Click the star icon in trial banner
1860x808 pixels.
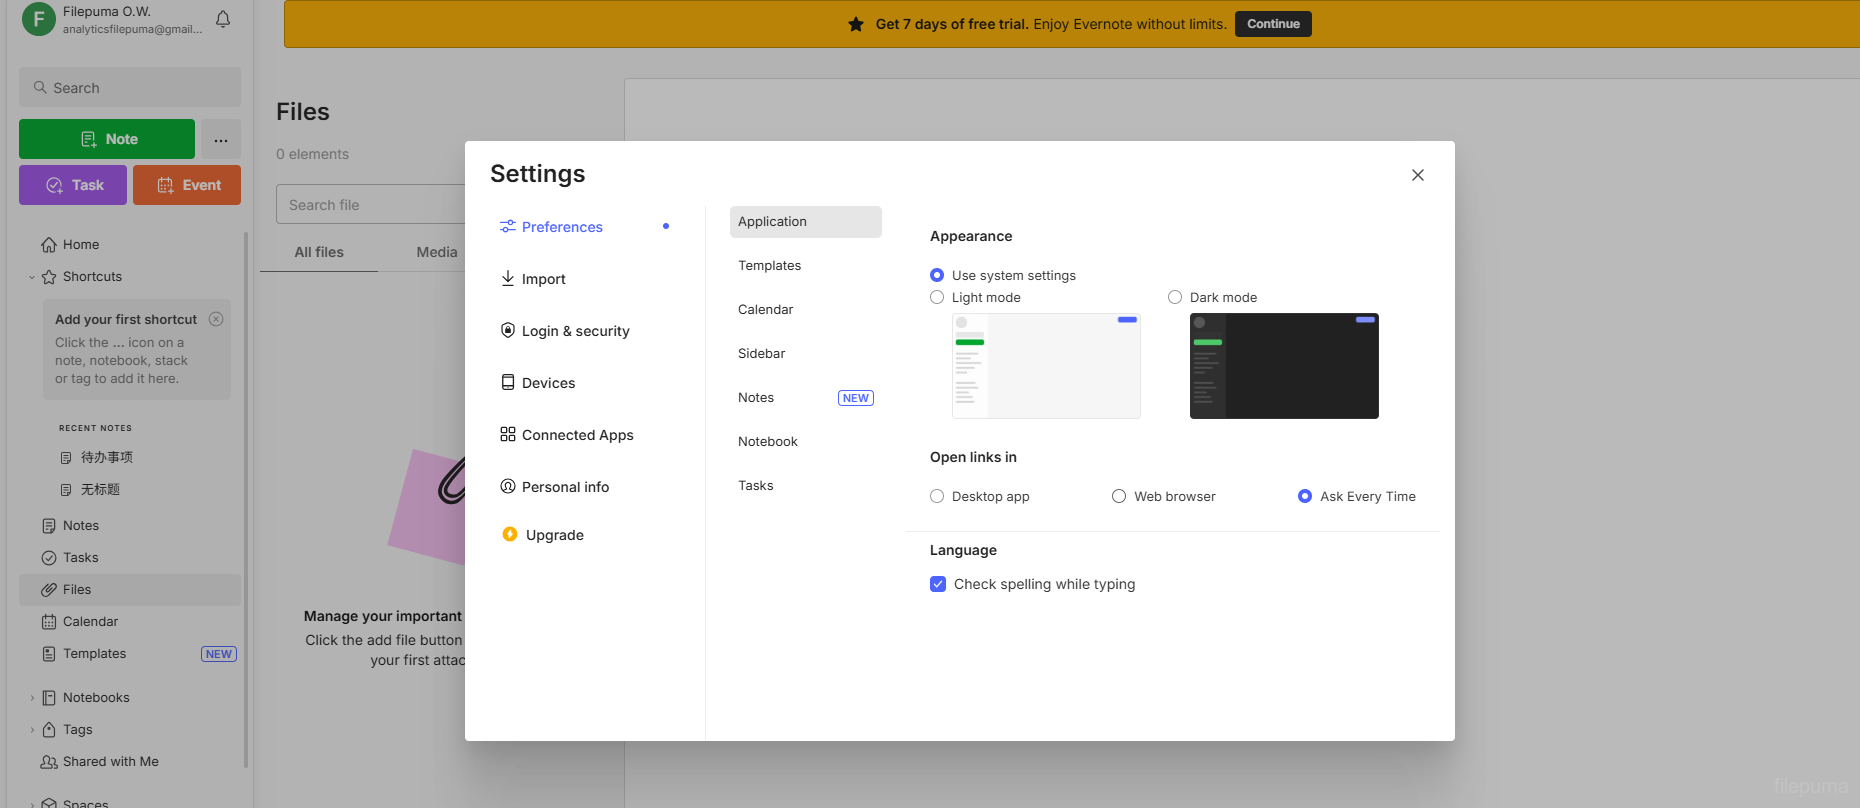click(856, 24)
